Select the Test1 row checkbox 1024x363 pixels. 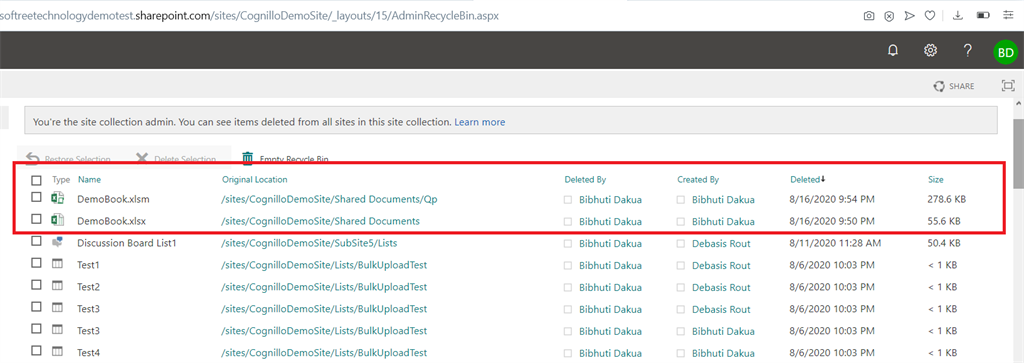37,264
